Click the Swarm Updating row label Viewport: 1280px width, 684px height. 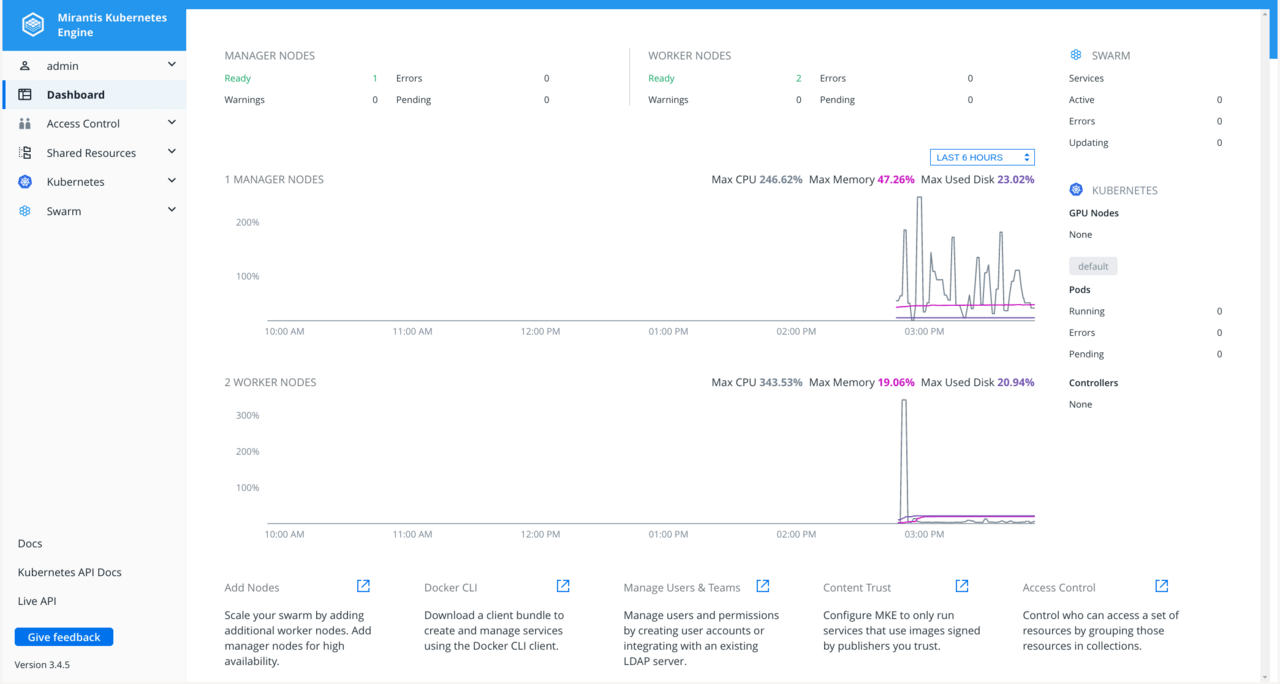(x=1088, y=143)
